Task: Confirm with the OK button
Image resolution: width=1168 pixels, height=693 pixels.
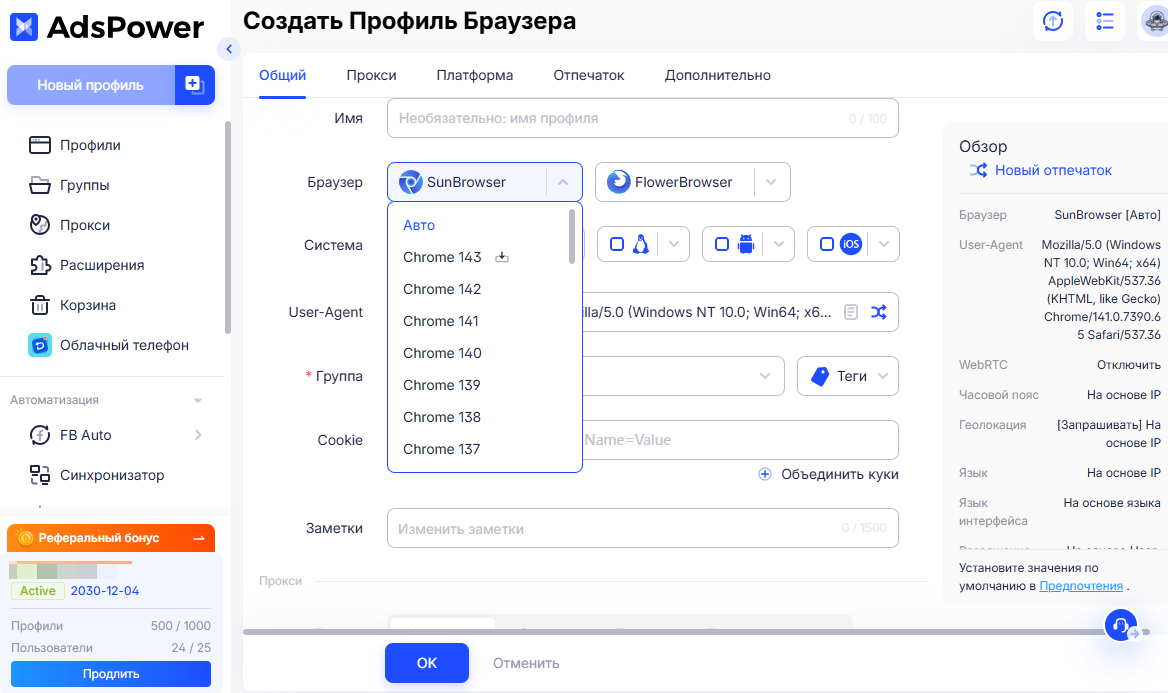Action: 427,663
